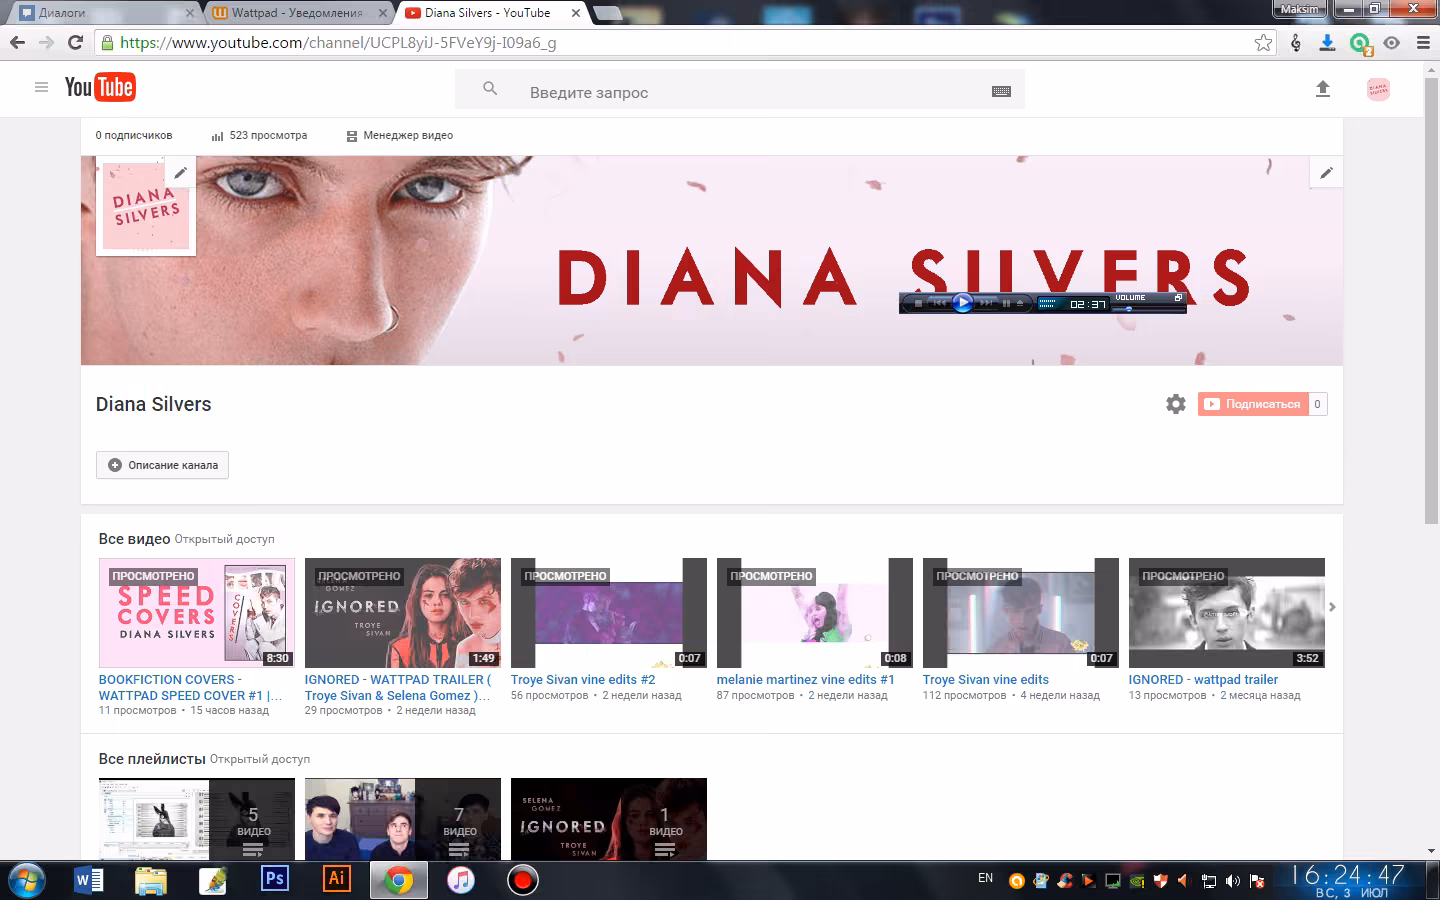Click the eye extension icon
The image size is (1440, 900).
coord(1391,43)
